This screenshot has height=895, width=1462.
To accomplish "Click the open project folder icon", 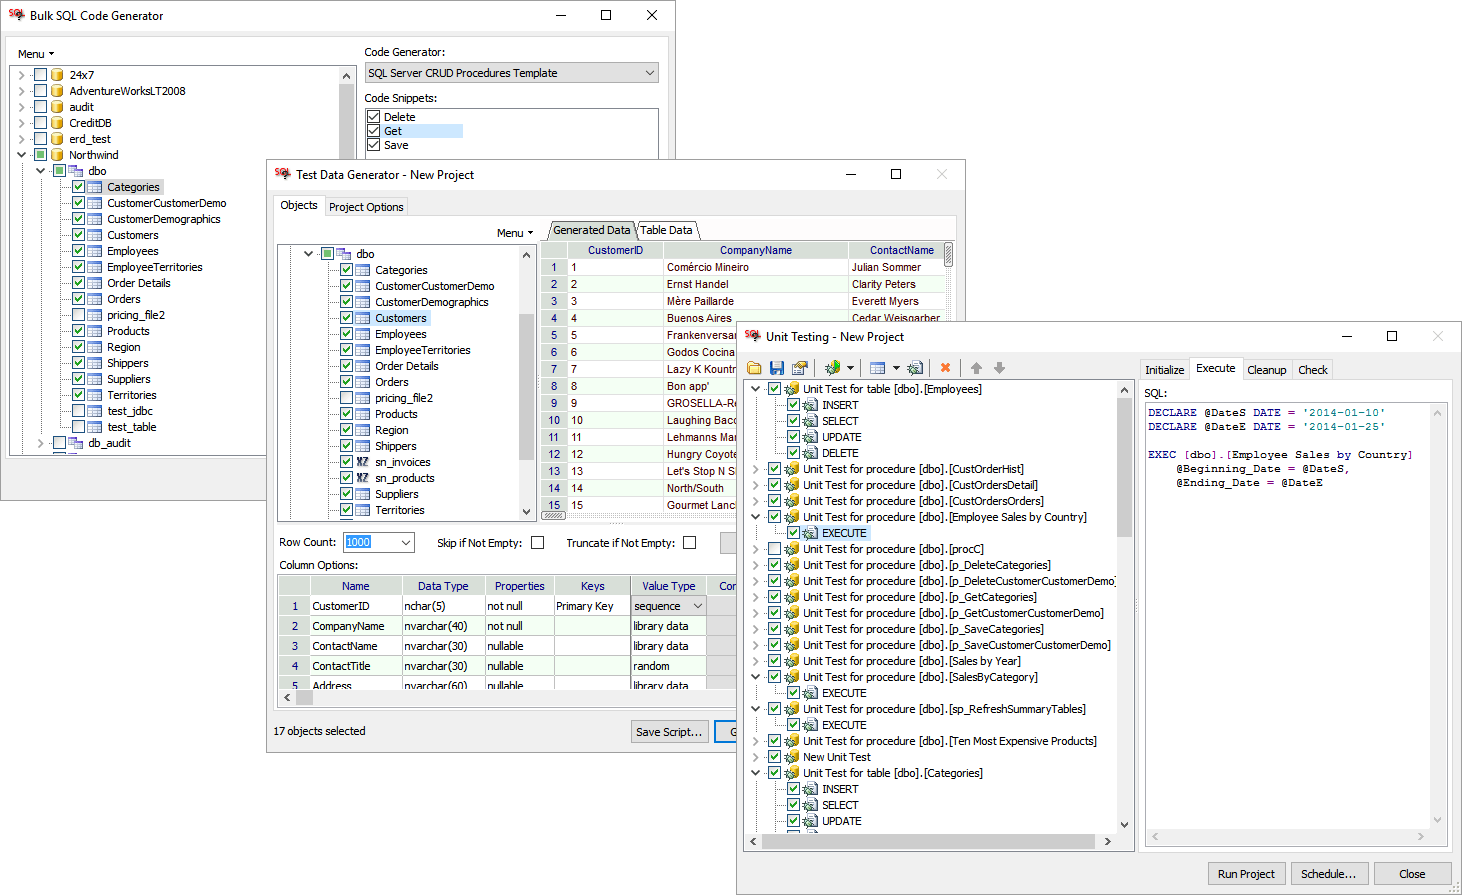I will coord(754,368).
